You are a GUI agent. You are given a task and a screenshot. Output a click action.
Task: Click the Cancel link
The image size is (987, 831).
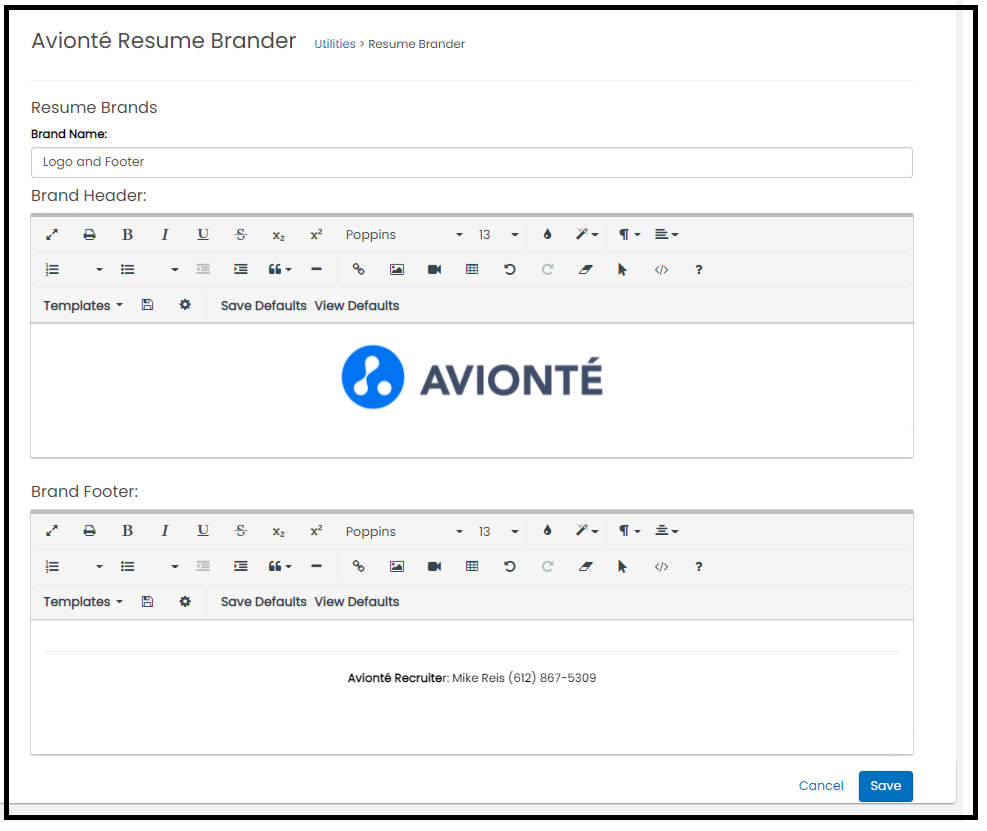click(821, 786)
